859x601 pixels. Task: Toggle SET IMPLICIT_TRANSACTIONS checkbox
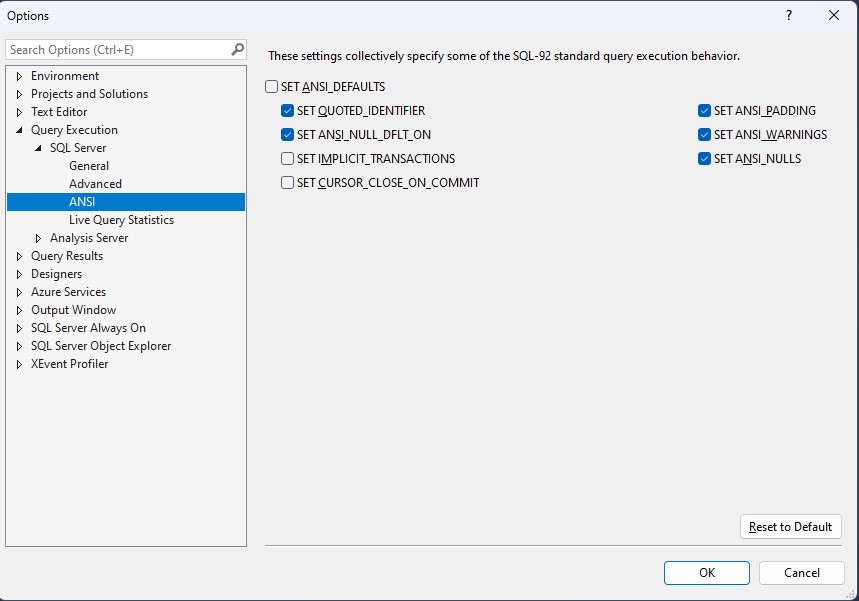pos(288,159)
